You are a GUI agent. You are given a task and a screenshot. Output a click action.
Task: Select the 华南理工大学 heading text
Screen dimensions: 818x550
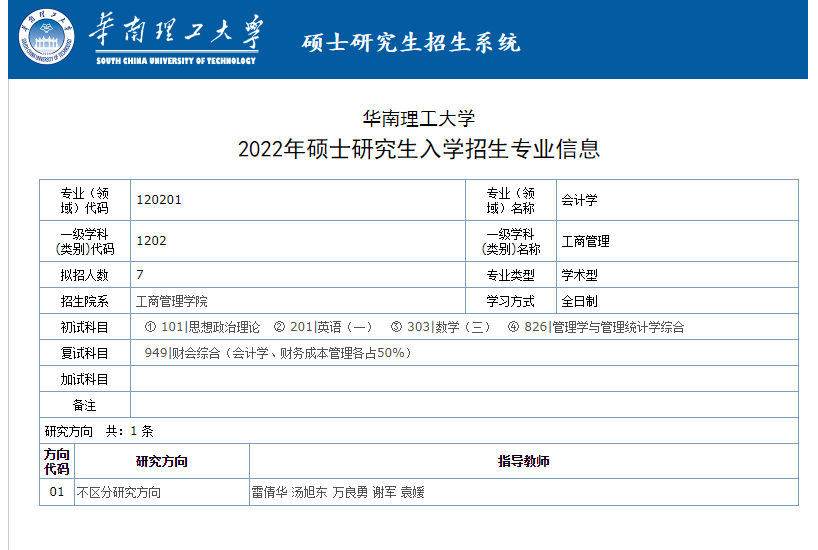click(418, 118)
